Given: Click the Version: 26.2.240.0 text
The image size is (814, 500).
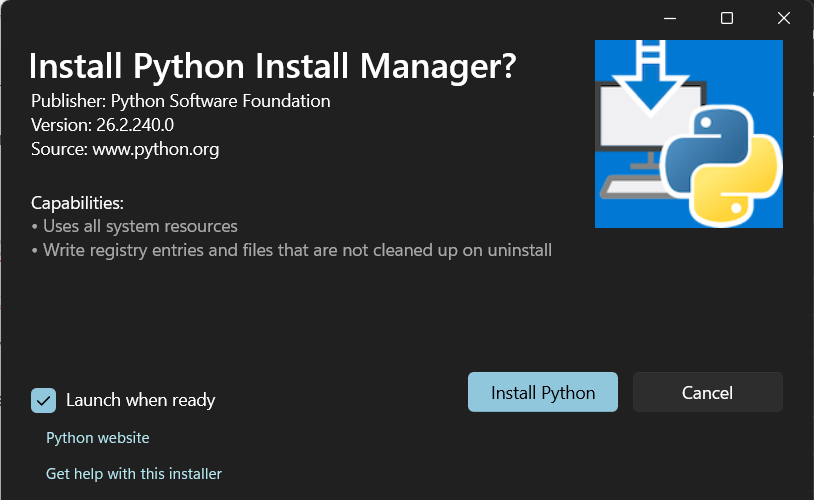Looking at the screenshot, I should 102,125.
